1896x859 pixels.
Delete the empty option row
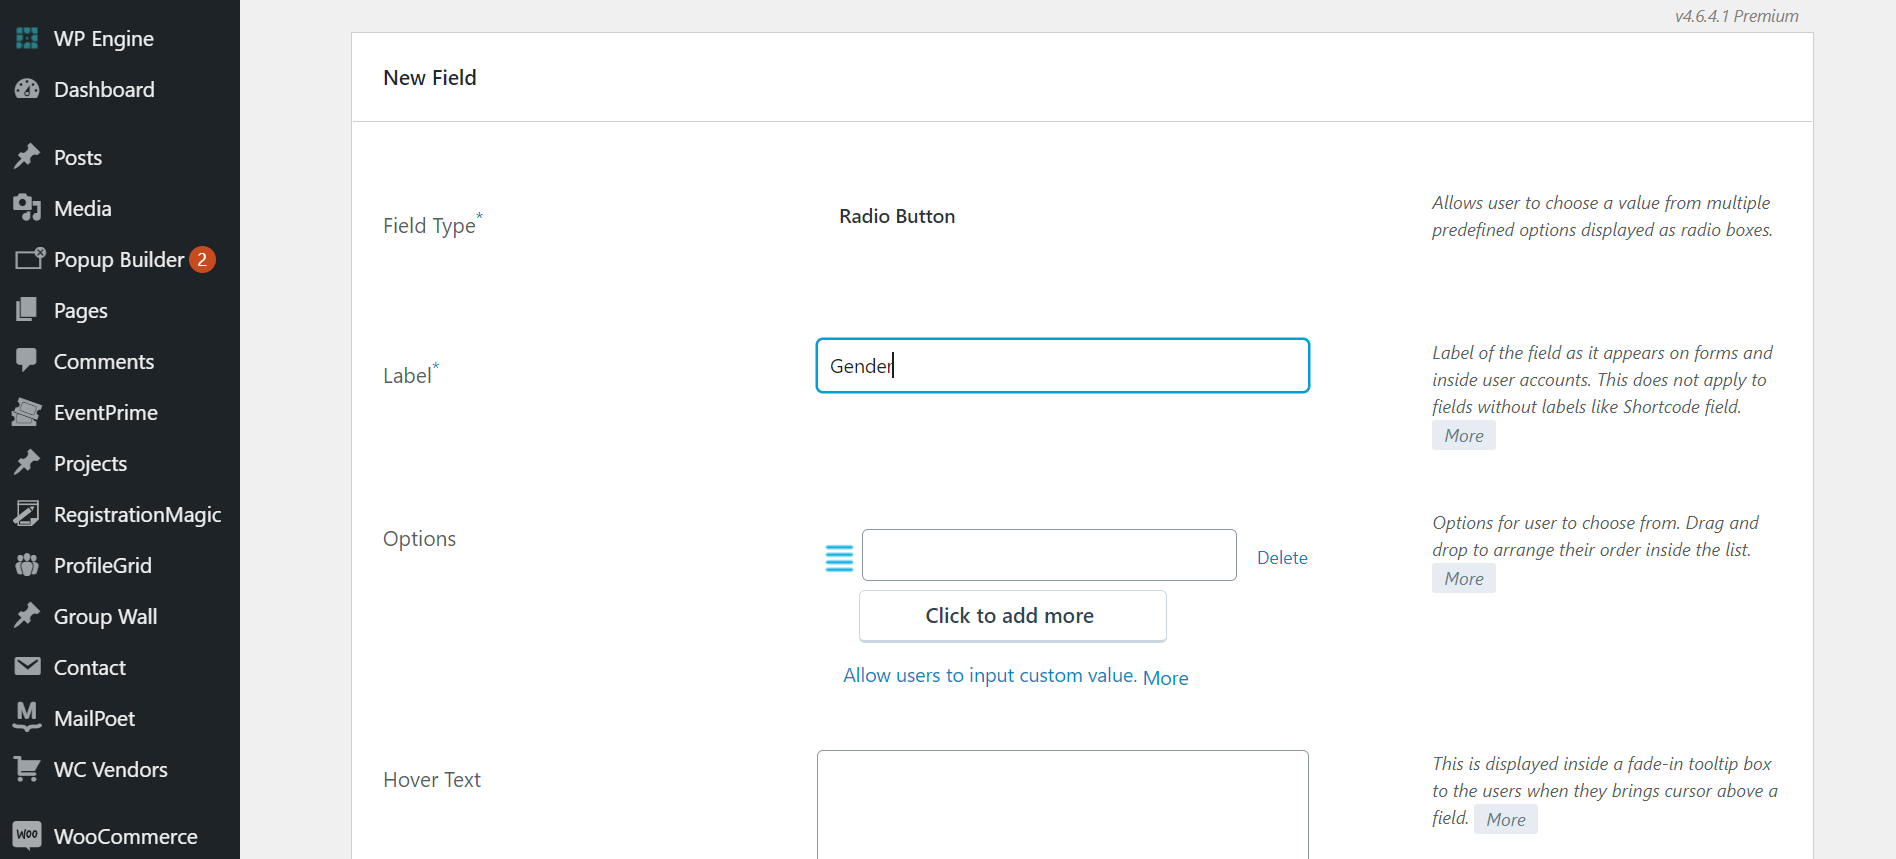tap(1282, 558)
